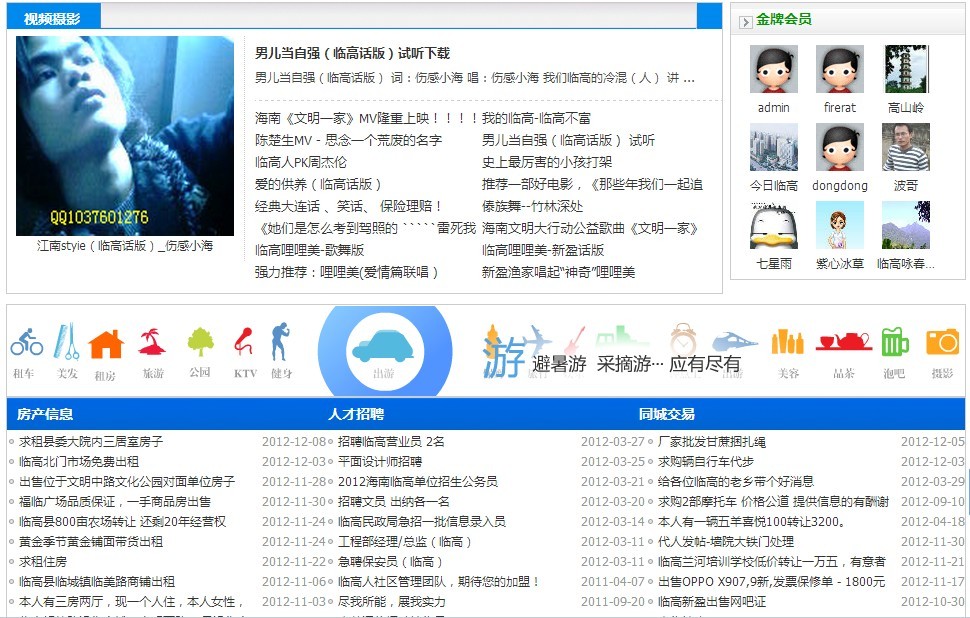This screenshot has height=618, width=970.
Task: Open the 美容 cosmetic bottles icon
Action: [x=787, y=341]
